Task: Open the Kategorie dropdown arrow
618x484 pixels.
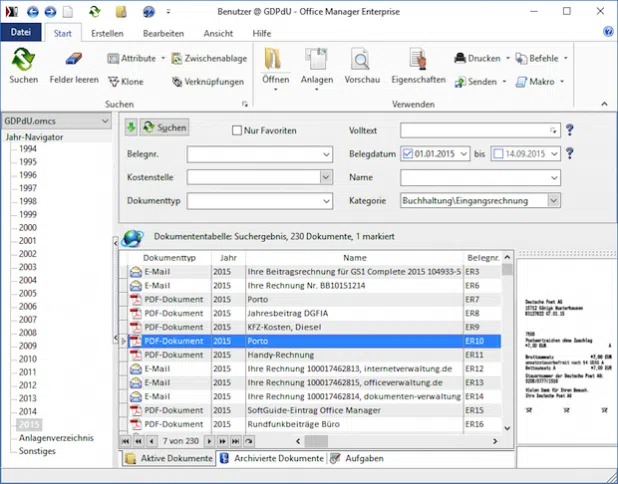Action: [553, 201]
